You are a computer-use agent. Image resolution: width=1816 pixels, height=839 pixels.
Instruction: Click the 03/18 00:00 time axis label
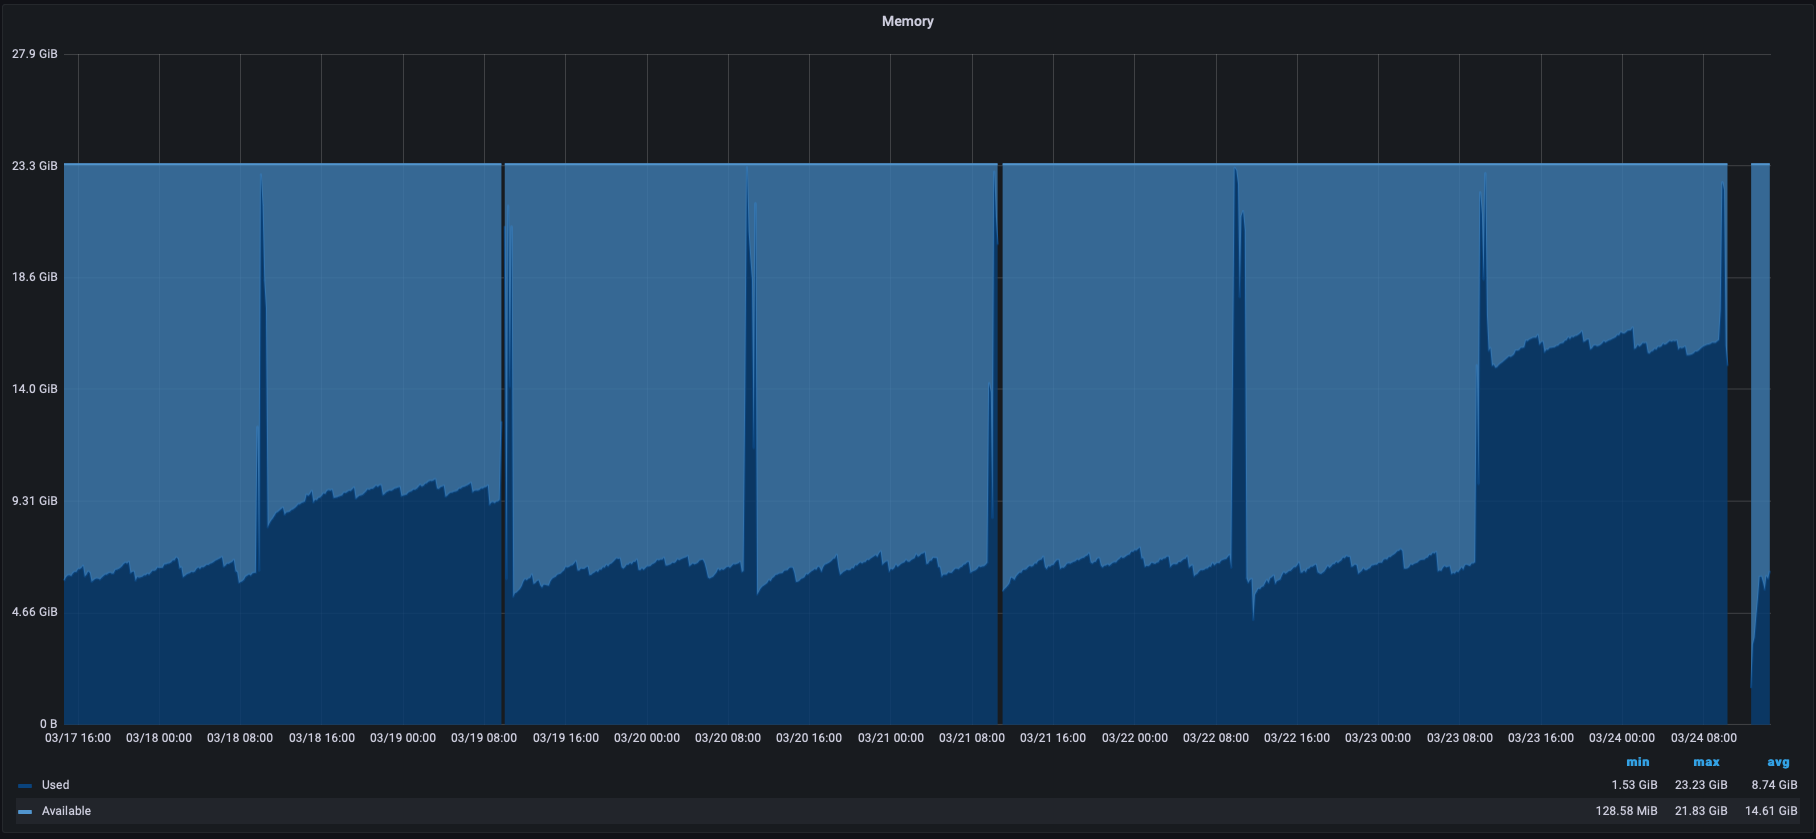point(159,738)
